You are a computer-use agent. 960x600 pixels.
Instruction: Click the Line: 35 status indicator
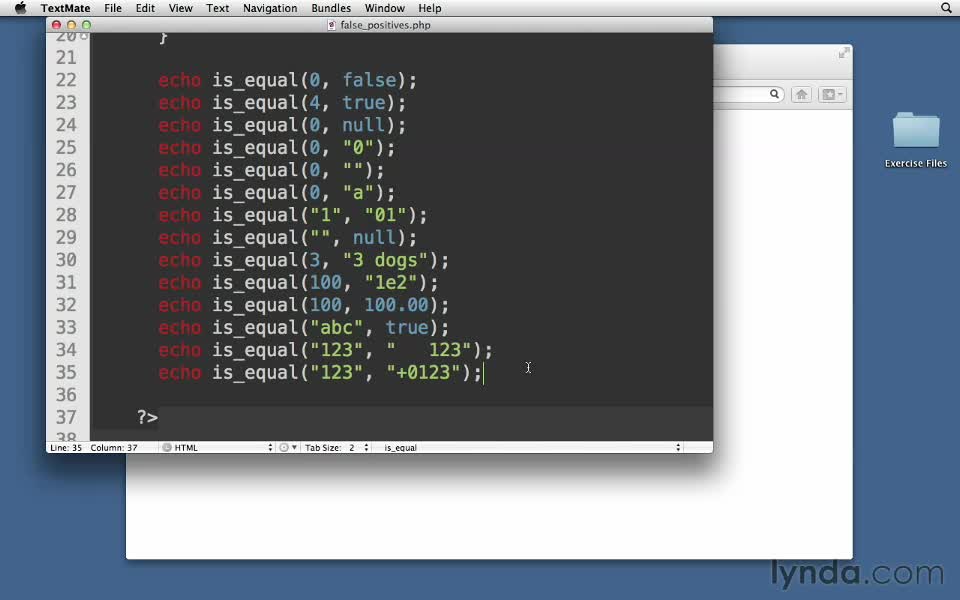tap(66, 448)
